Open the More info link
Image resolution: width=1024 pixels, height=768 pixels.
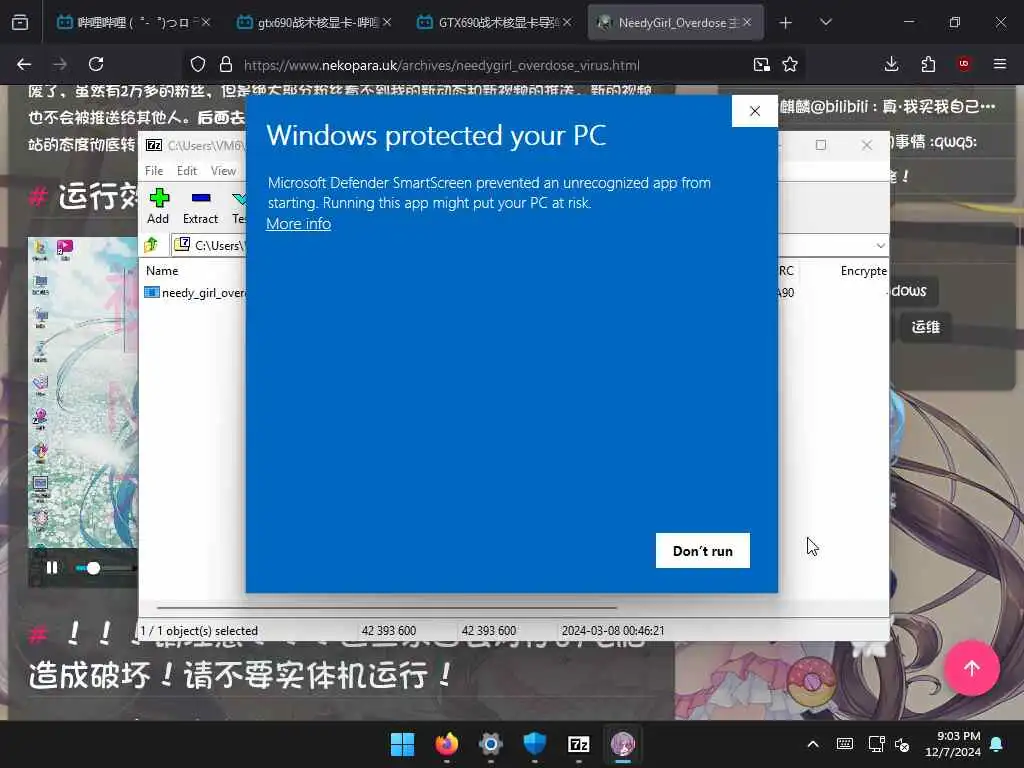pyautogui.click(x=298, y=223)
